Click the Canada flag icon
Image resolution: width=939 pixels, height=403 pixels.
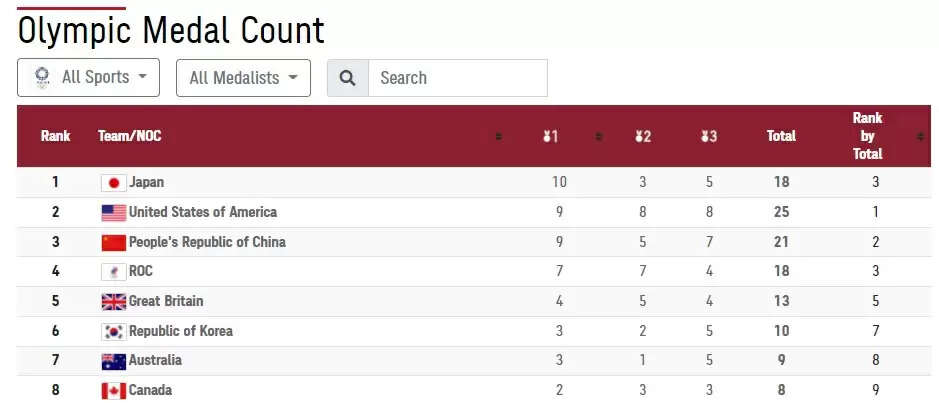(113, 390)
